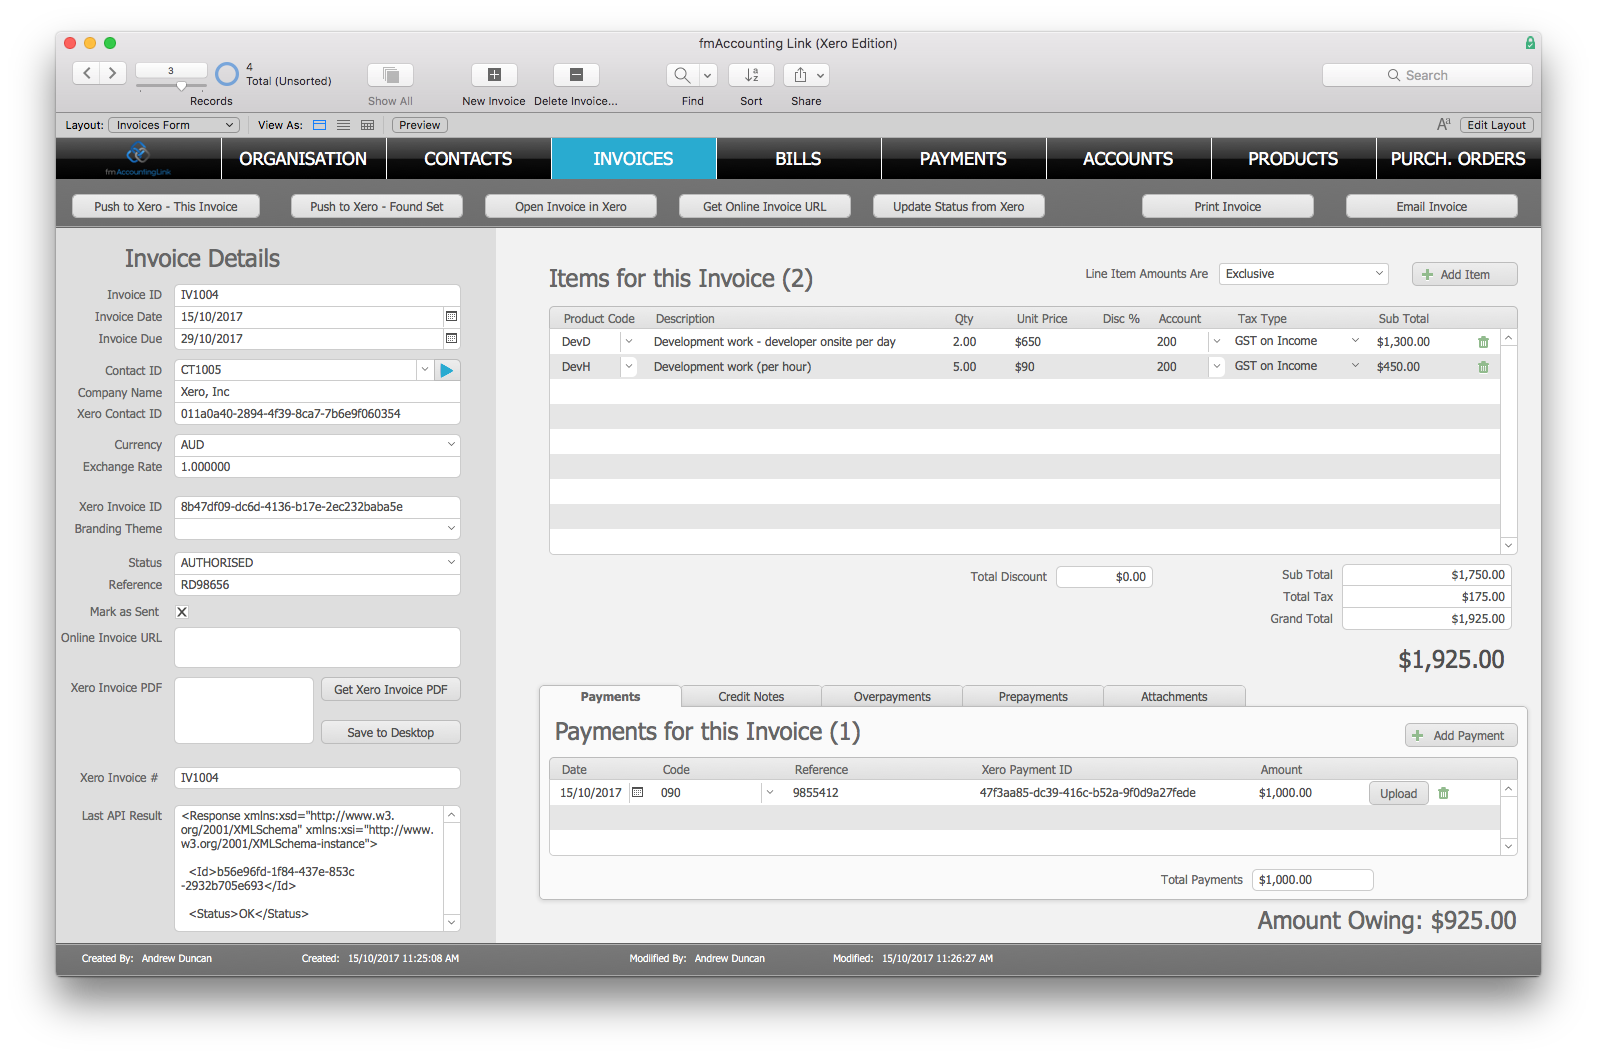This screenshot has width=1597, height=1057.
Task: Click the Reference field RD98656
Action: click(317, 585)
